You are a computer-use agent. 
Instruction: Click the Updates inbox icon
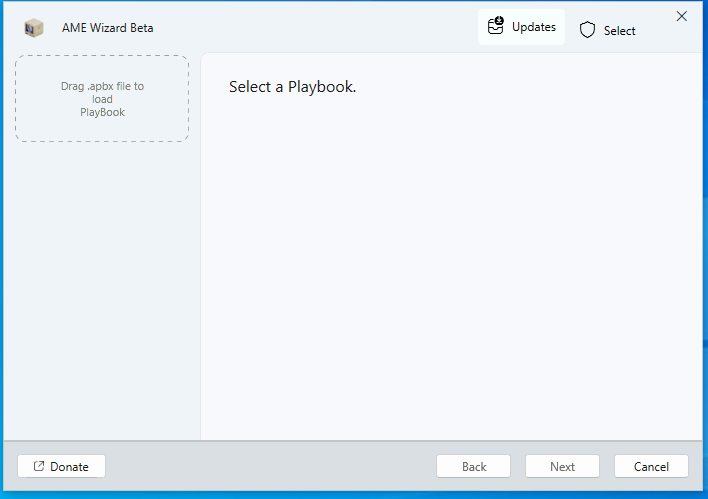tap(496, 27)
